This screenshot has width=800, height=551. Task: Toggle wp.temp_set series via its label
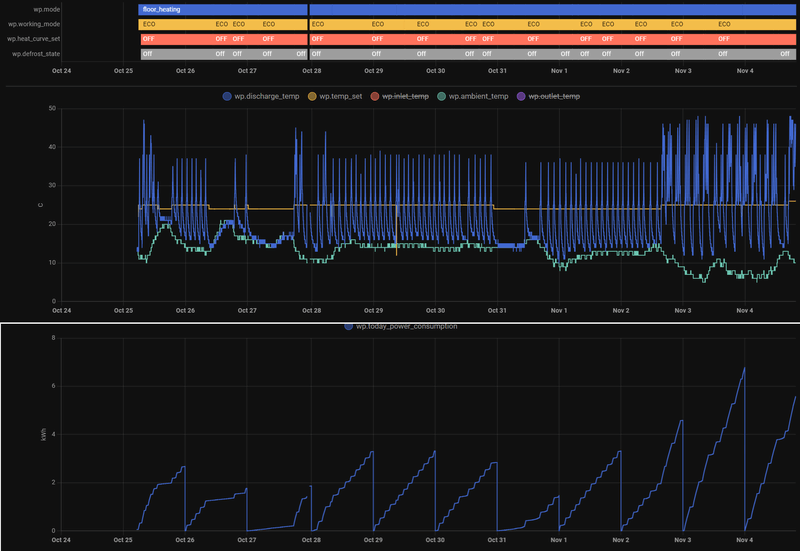pos(341,96)
